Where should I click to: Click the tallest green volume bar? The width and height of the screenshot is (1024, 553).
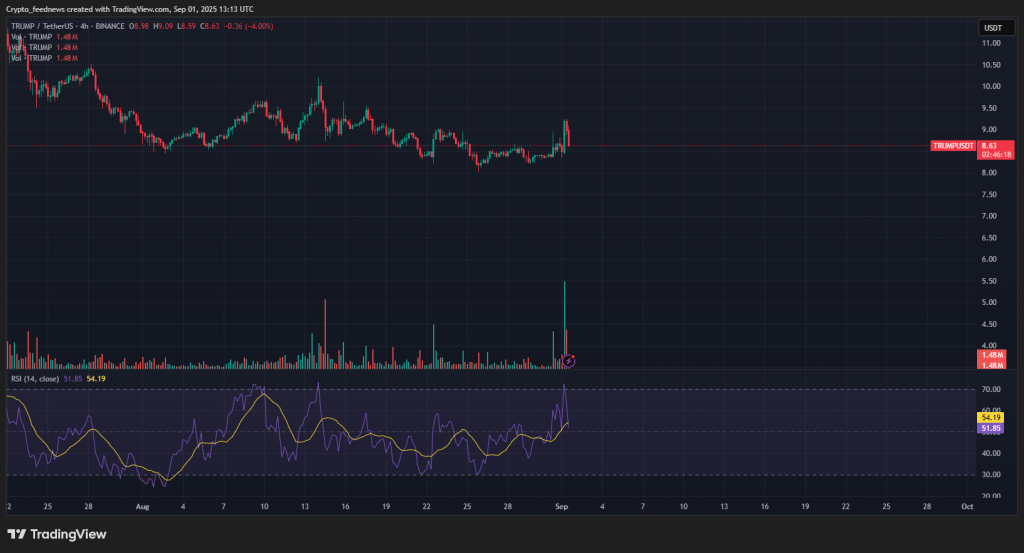tap(565, 320)
